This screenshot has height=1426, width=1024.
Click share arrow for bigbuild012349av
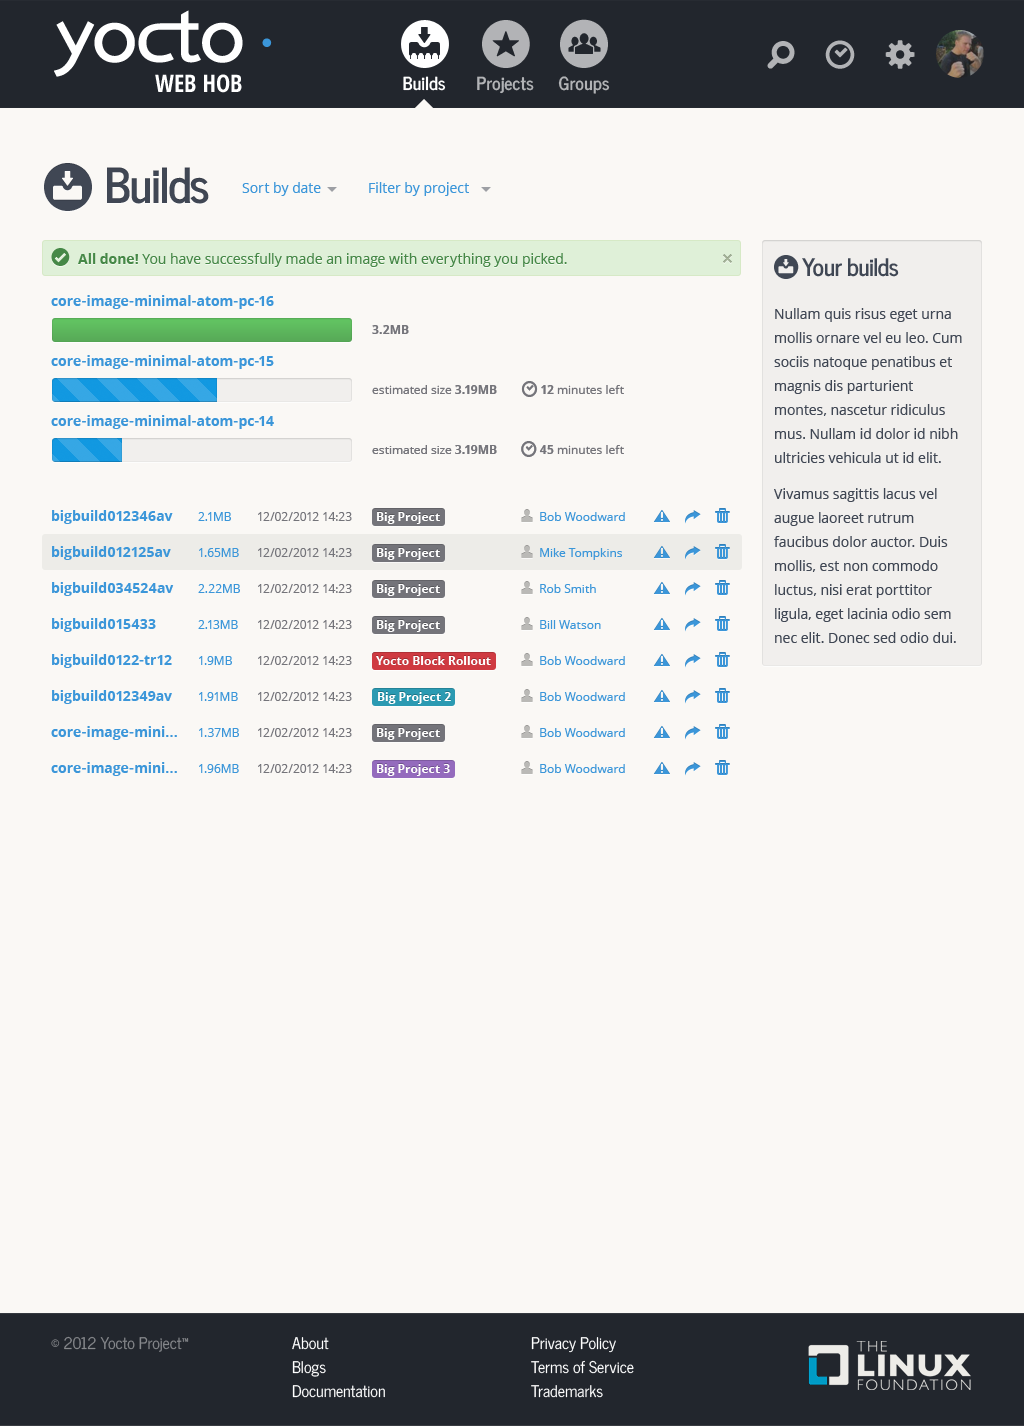tap(692, 696)
